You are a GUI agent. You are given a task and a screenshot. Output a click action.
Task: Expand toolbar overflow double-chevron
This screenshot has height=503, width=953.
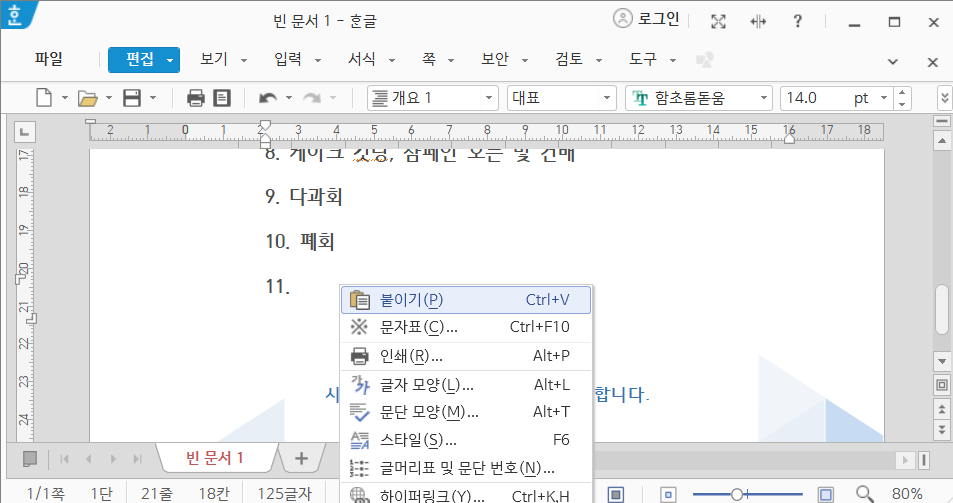(x=944, y=98)
